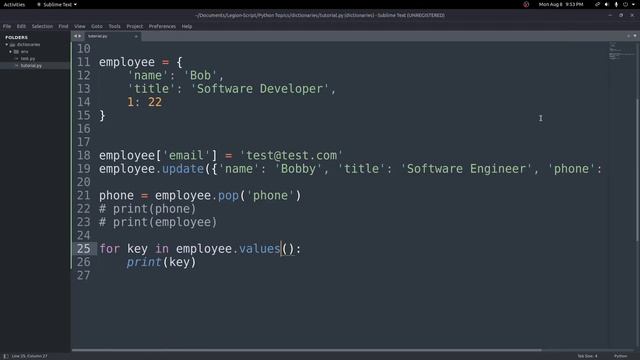Image resolution: width=640 pixels, height=360 pixels.
Task: Click the microphone tray icon
Action: point(616,4)
